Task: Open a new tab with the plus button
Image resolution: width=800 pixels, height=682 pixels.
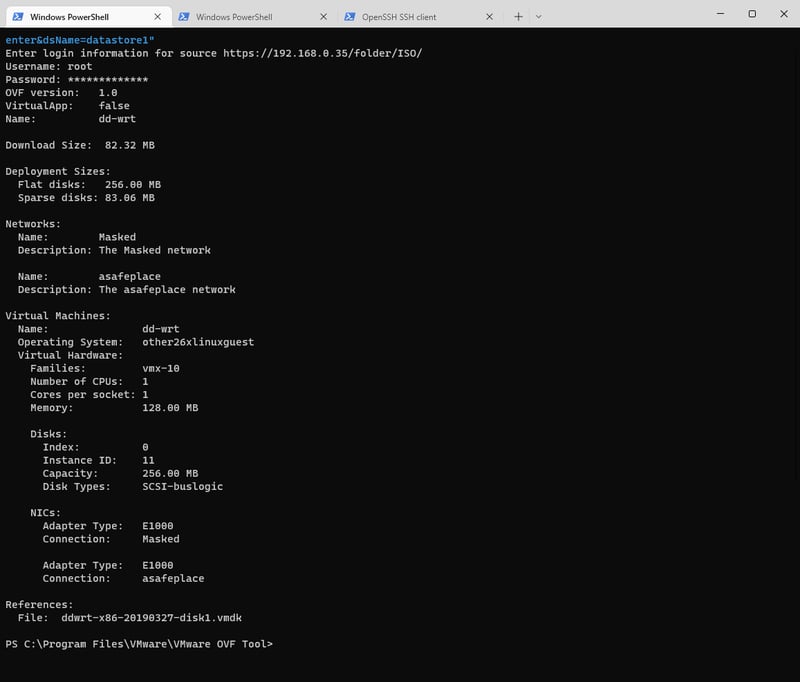Action: tap(518, 17)
